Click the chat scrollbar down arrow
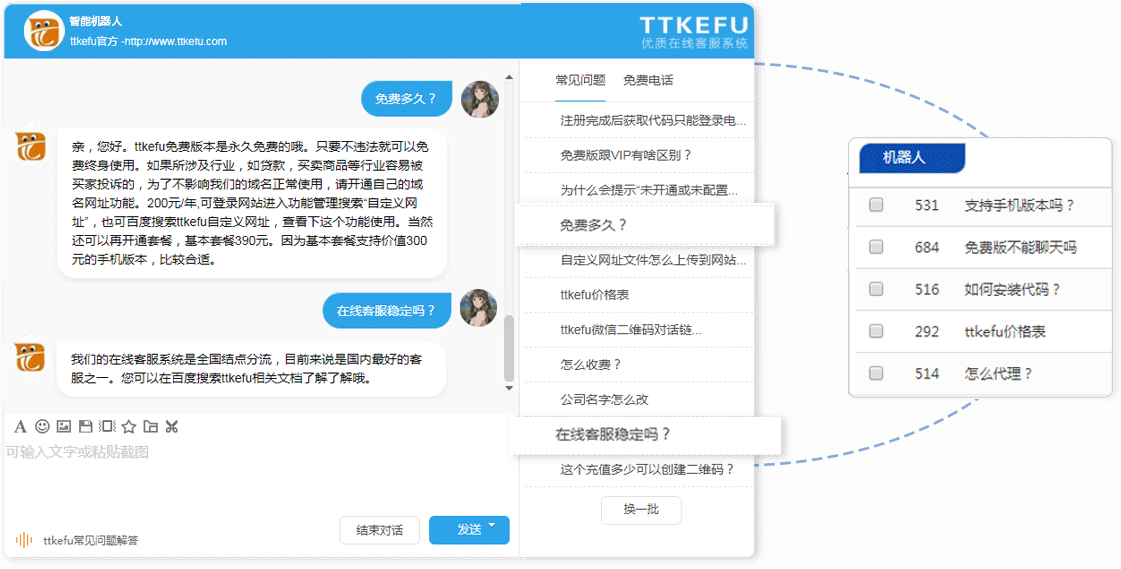This screenshot has width=1121, height=569. click(x=509, y=388)
